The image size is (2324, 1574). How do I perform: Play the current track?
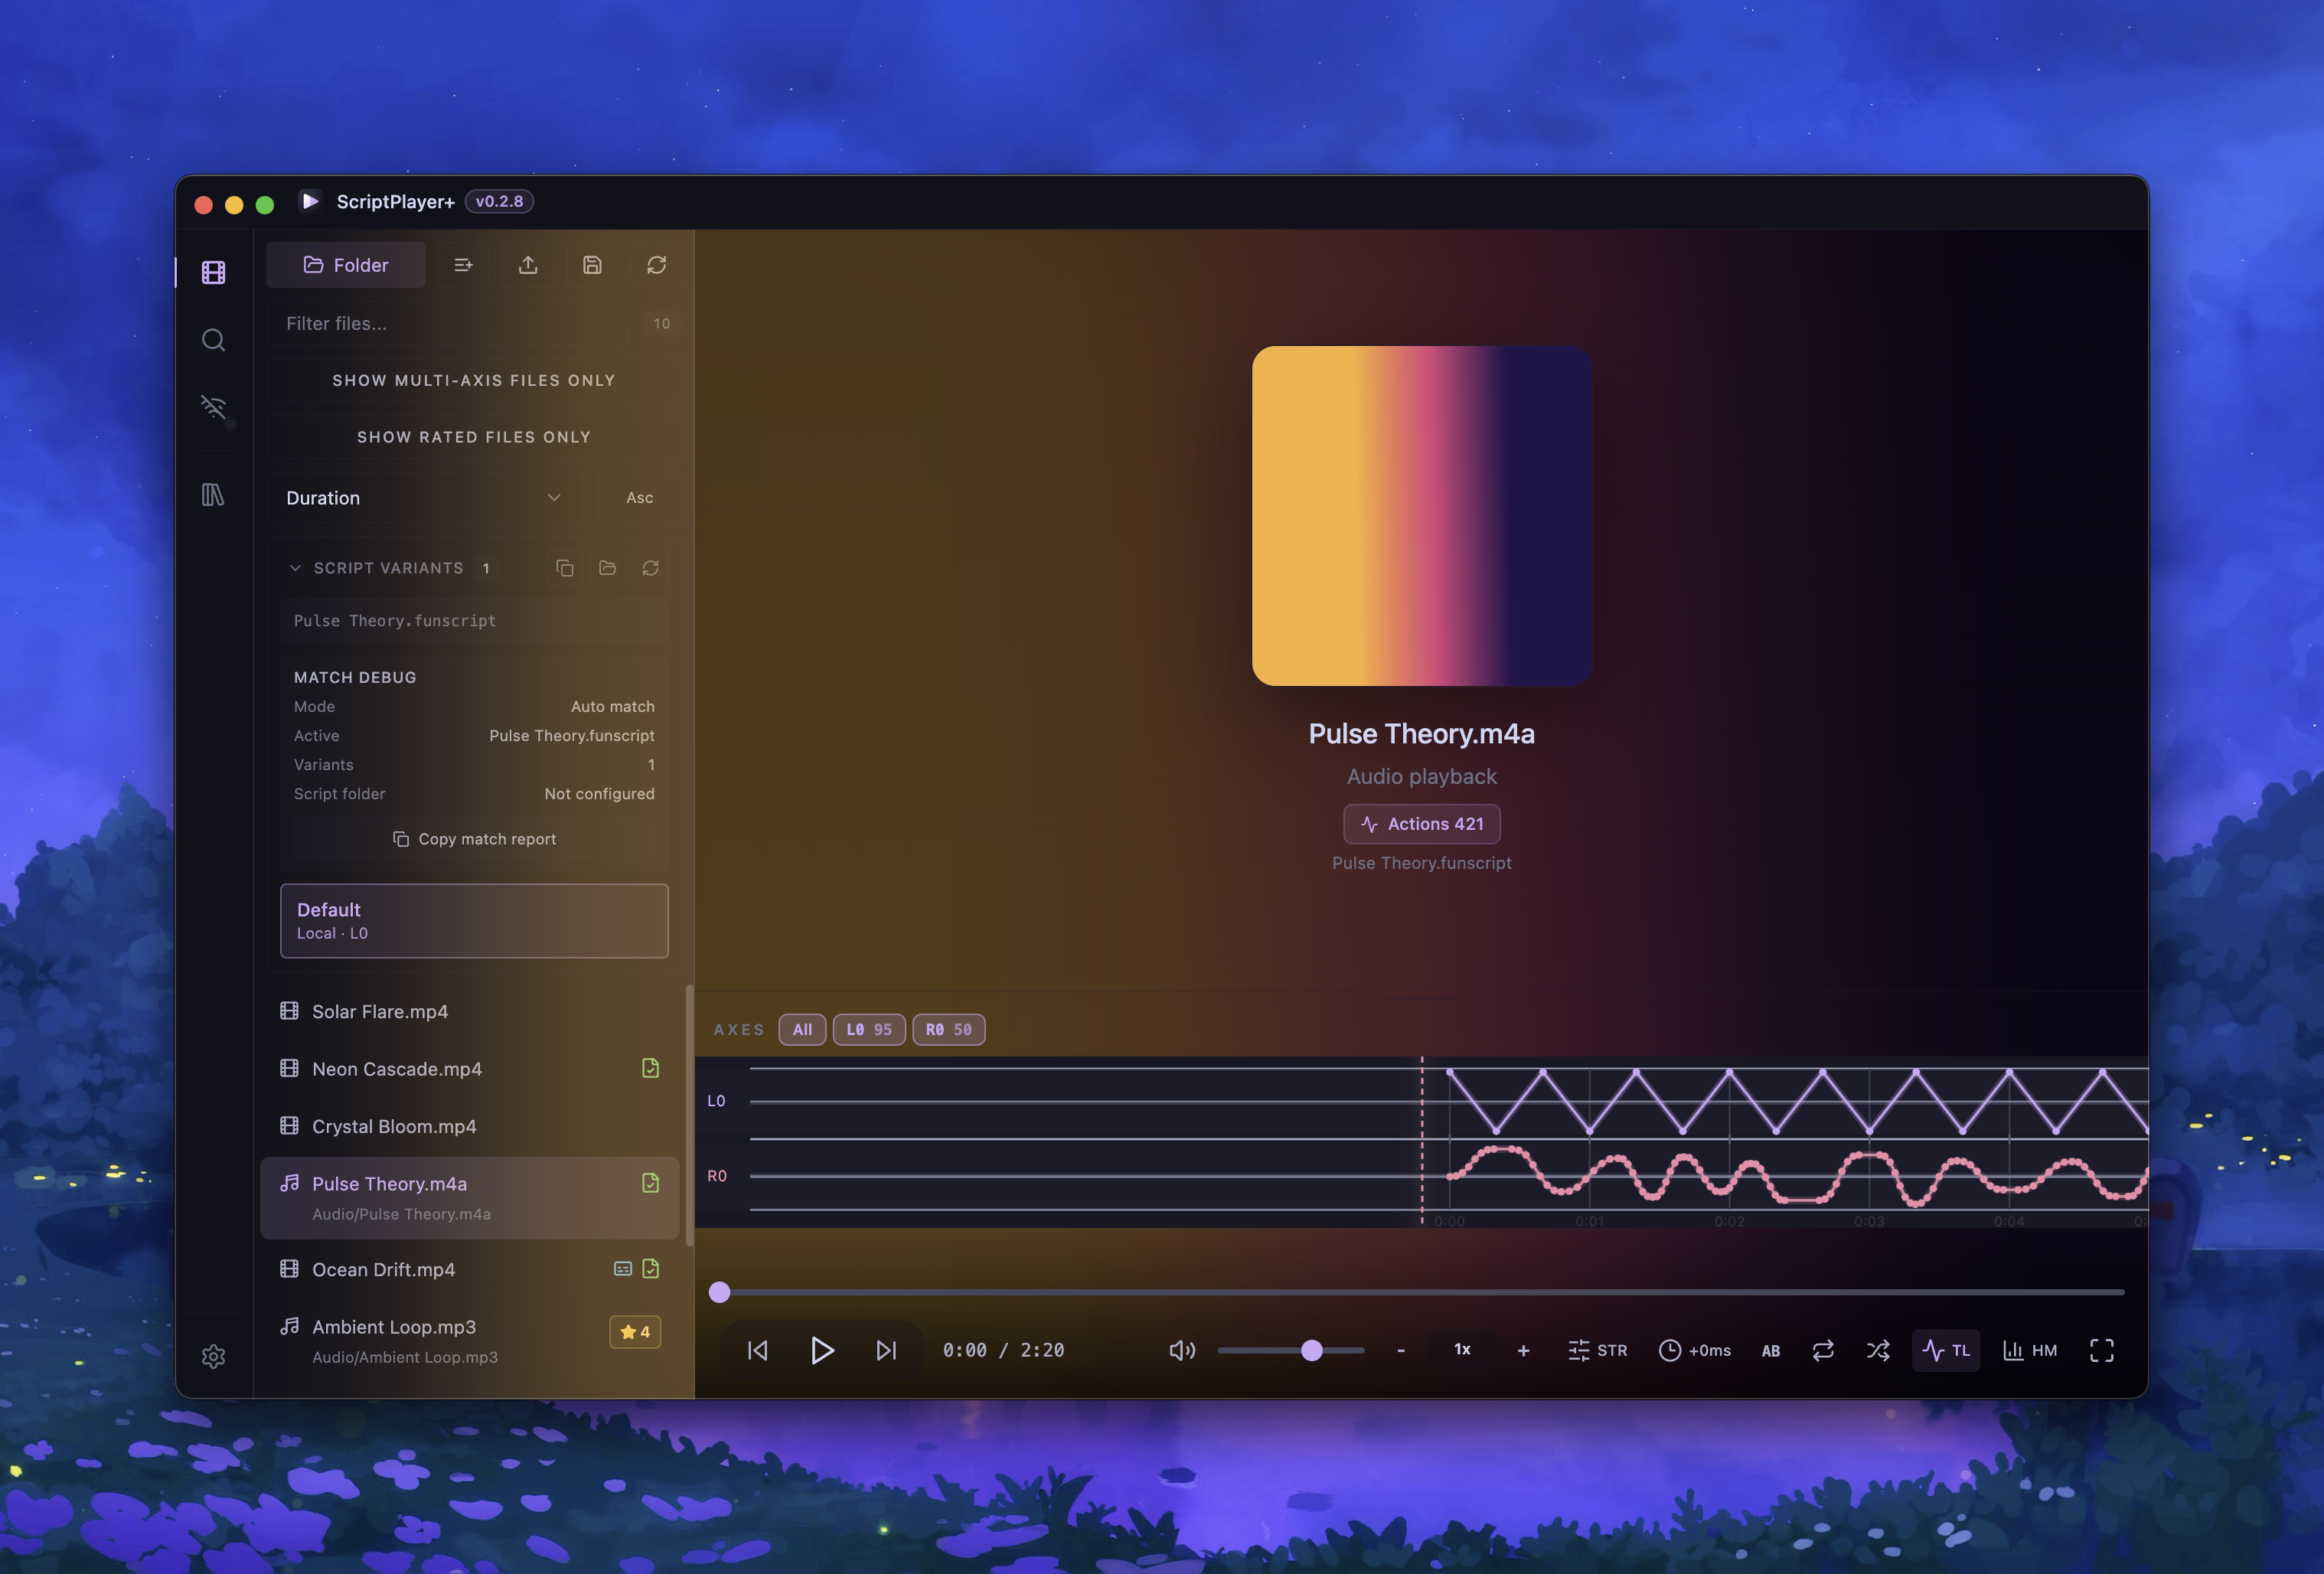(x=821, y=1350)
